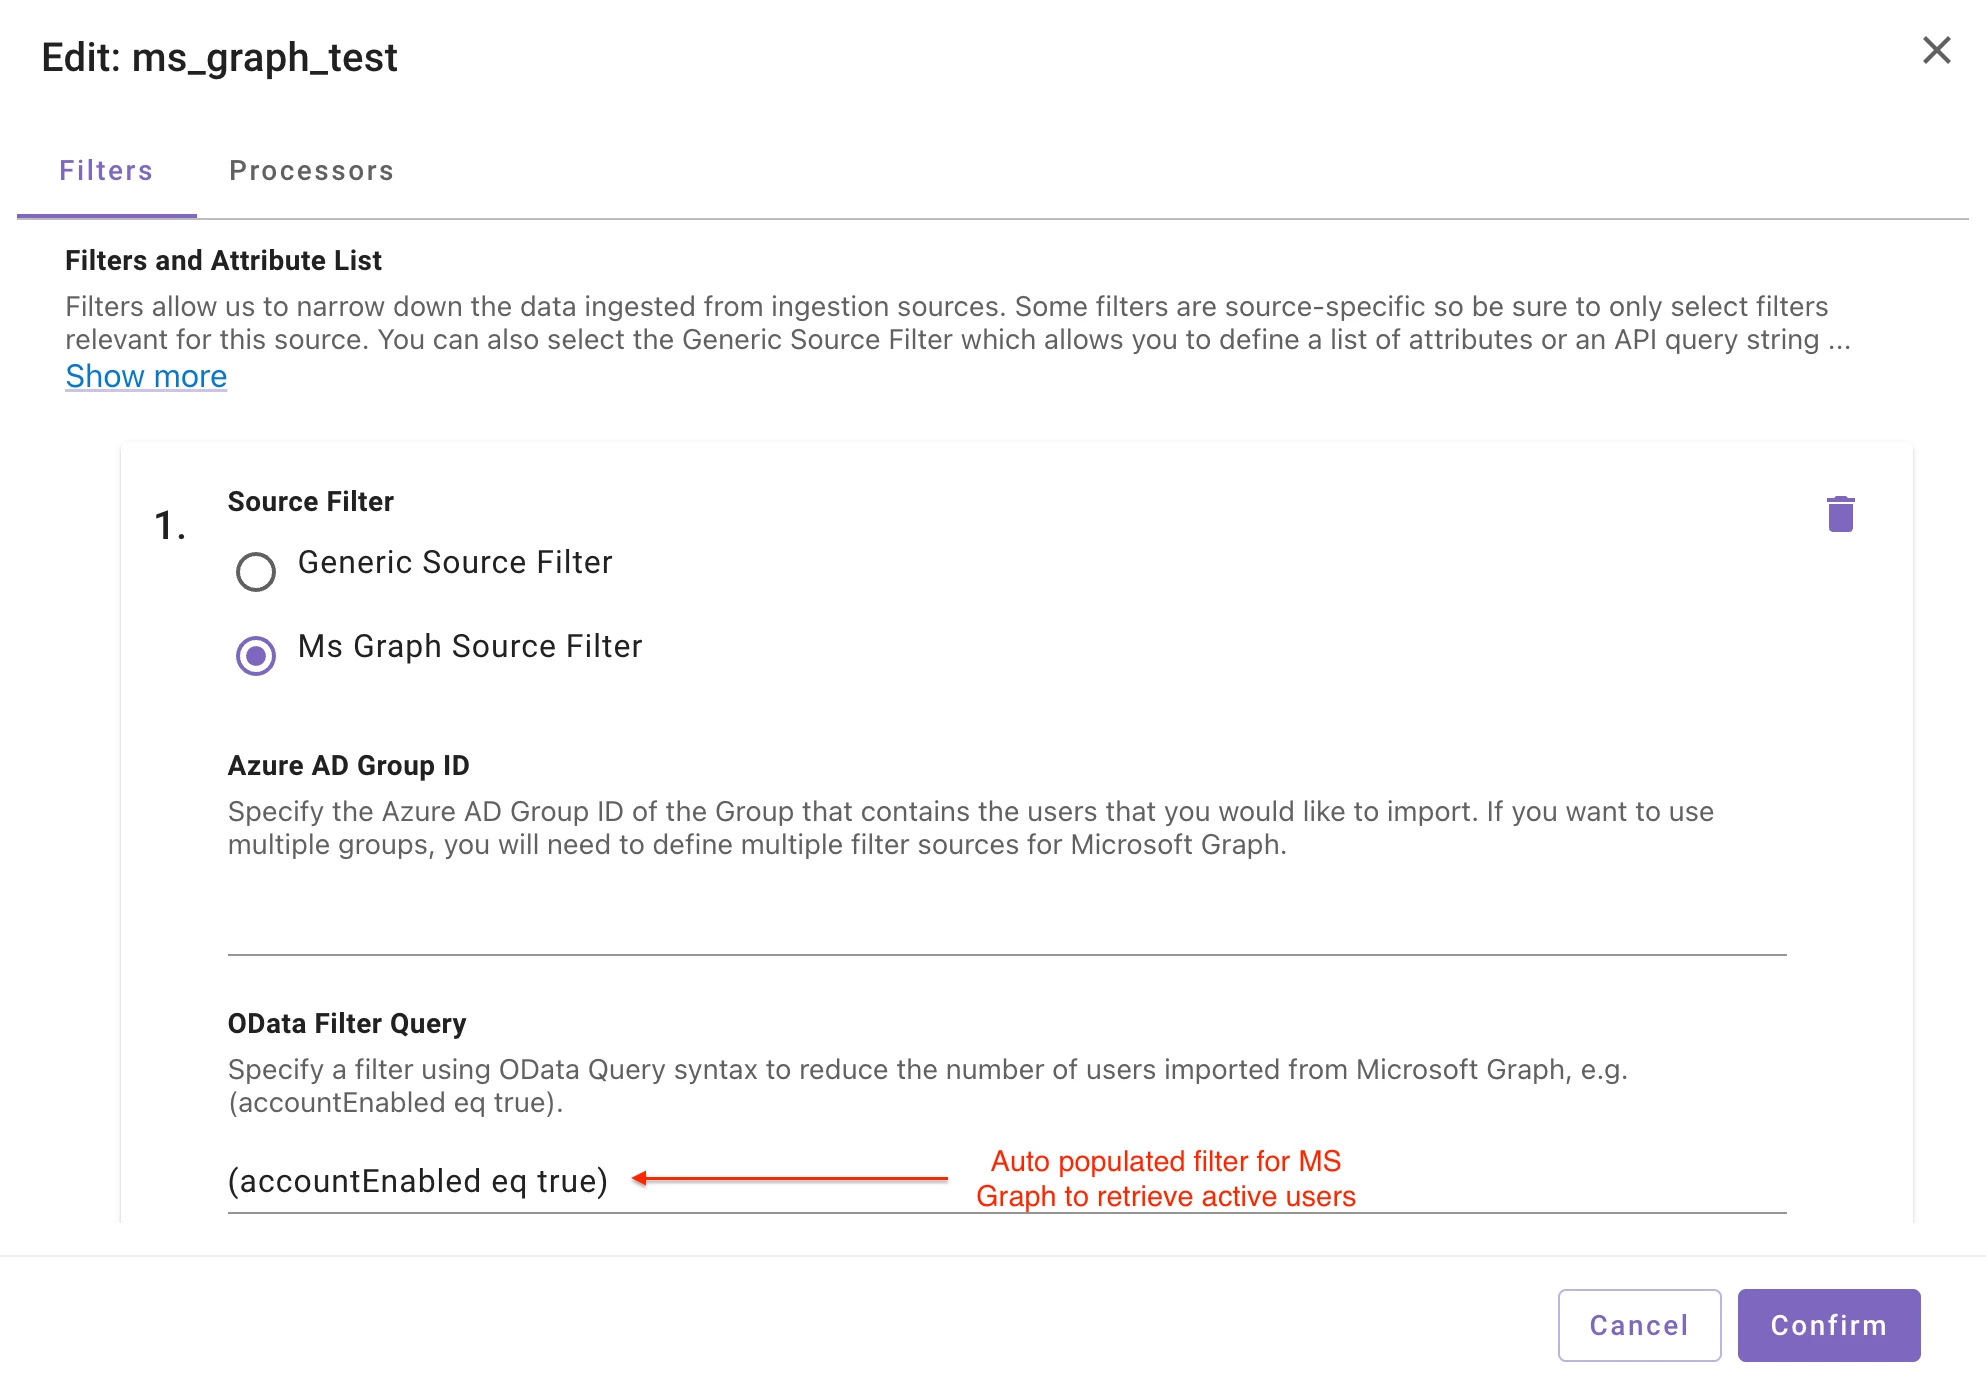Open the Filters tab
This screenshot has width=1986, height=1390.
pos(106,171)
